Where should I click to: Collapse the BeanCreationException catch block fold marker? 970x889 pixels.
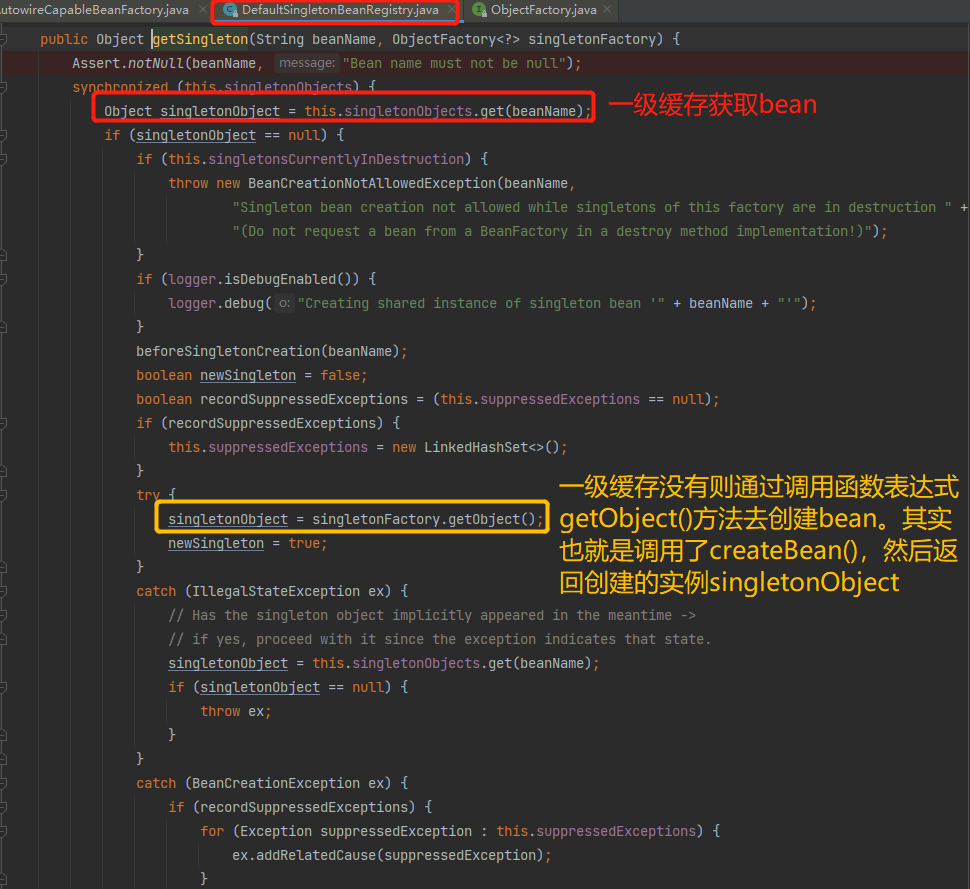click(3, 784)
